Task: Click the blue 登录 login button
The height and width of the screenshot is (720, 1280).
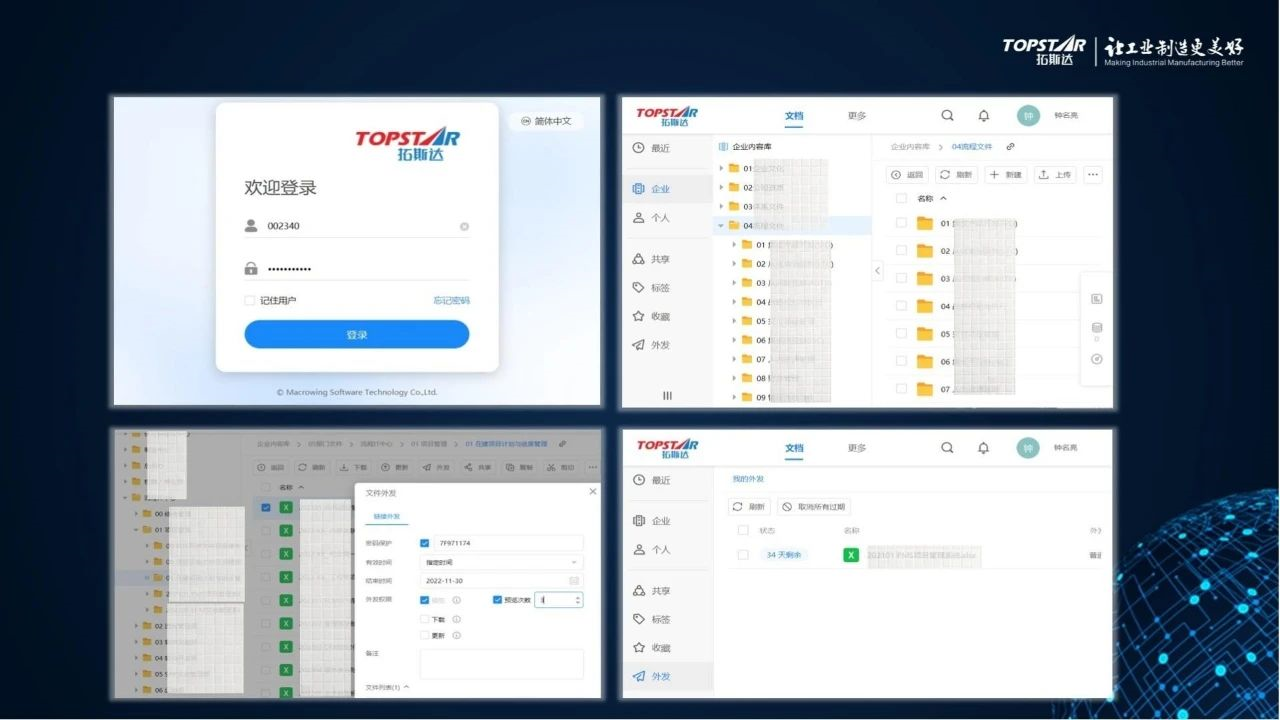Action: pyautogui.click(x=356, y=335)
